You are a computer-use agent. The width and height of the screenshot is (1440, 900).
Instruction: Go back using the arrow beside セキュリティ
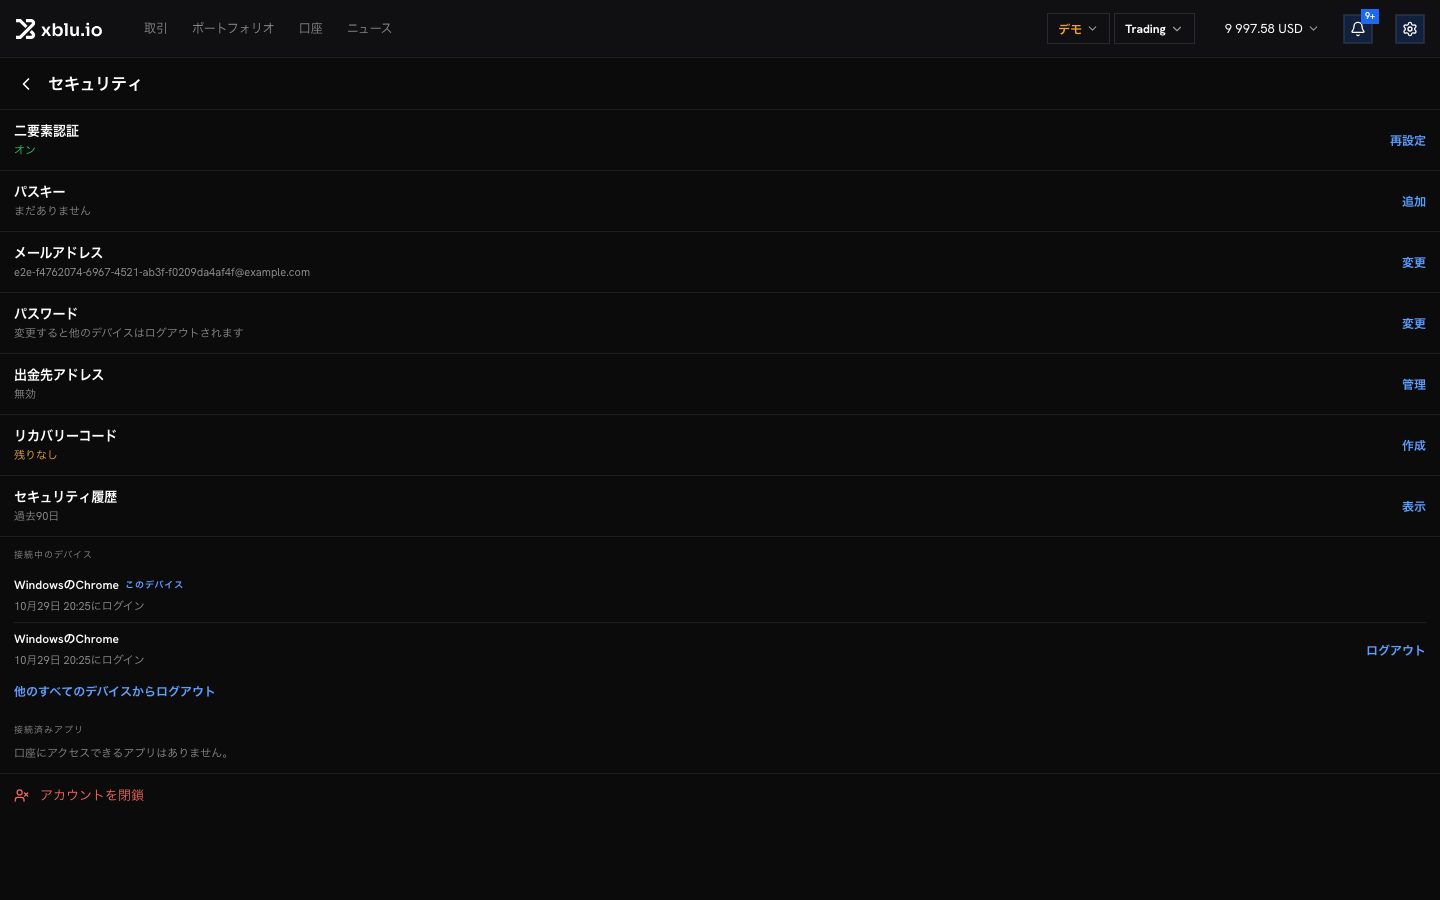[26, 84]
